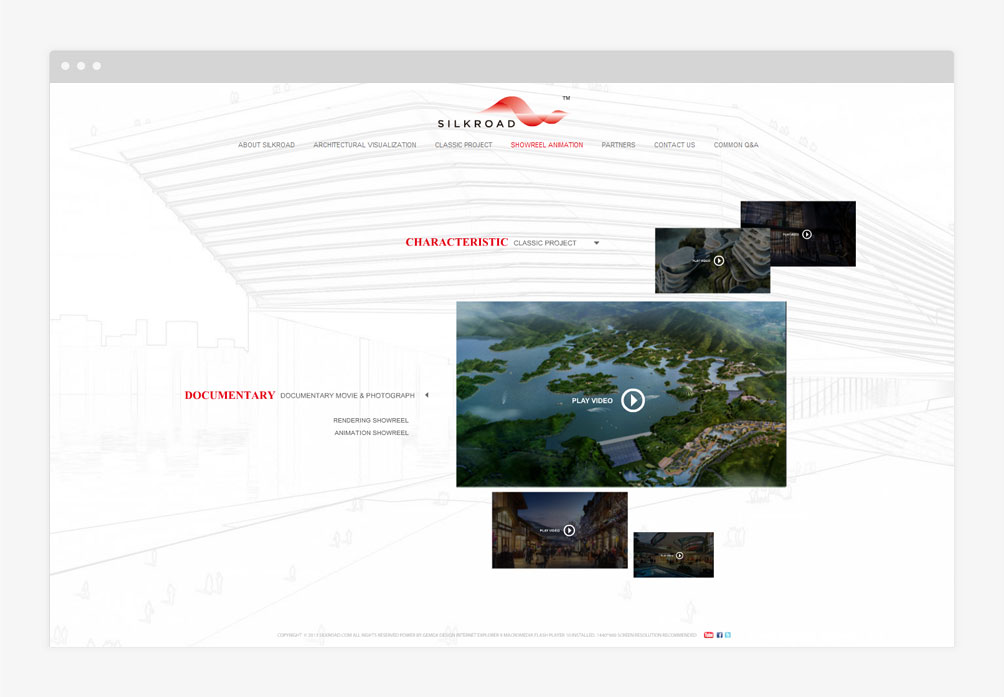This screenshot has height=697, width=1004.
Task: Play the night shopping street video
Action: (568, 531)
